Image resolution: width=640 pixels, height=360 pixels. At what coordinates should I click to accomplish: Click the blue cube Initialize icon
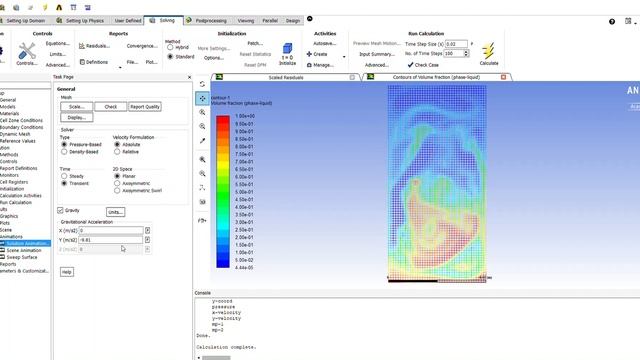(x=287, y=49)
